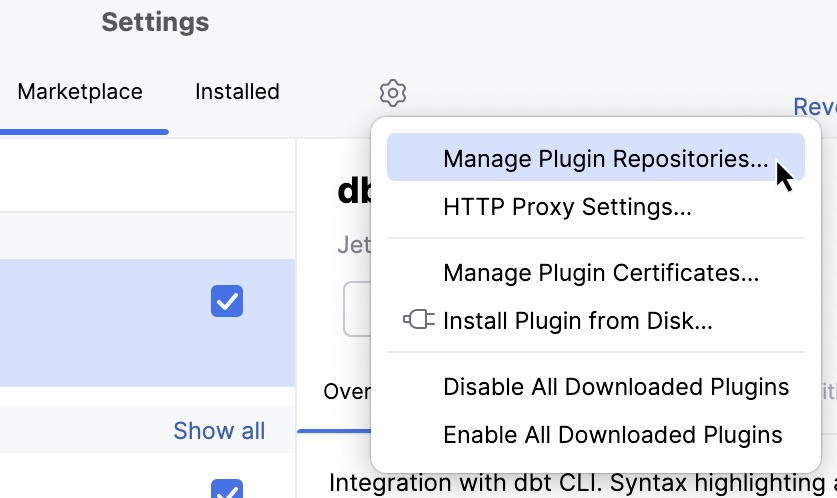This screenshot has width=837, height=498.
Task: Click the plug icon beside Install Plugin from Disk
Action: click(419, 320)
